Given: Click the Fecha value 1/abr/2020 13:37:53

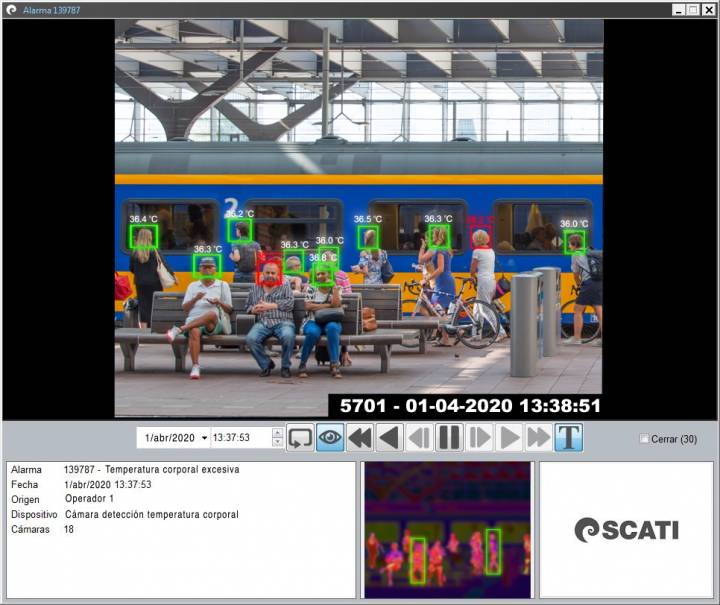Looking at the screenshot, I should (x=108, y=484).
